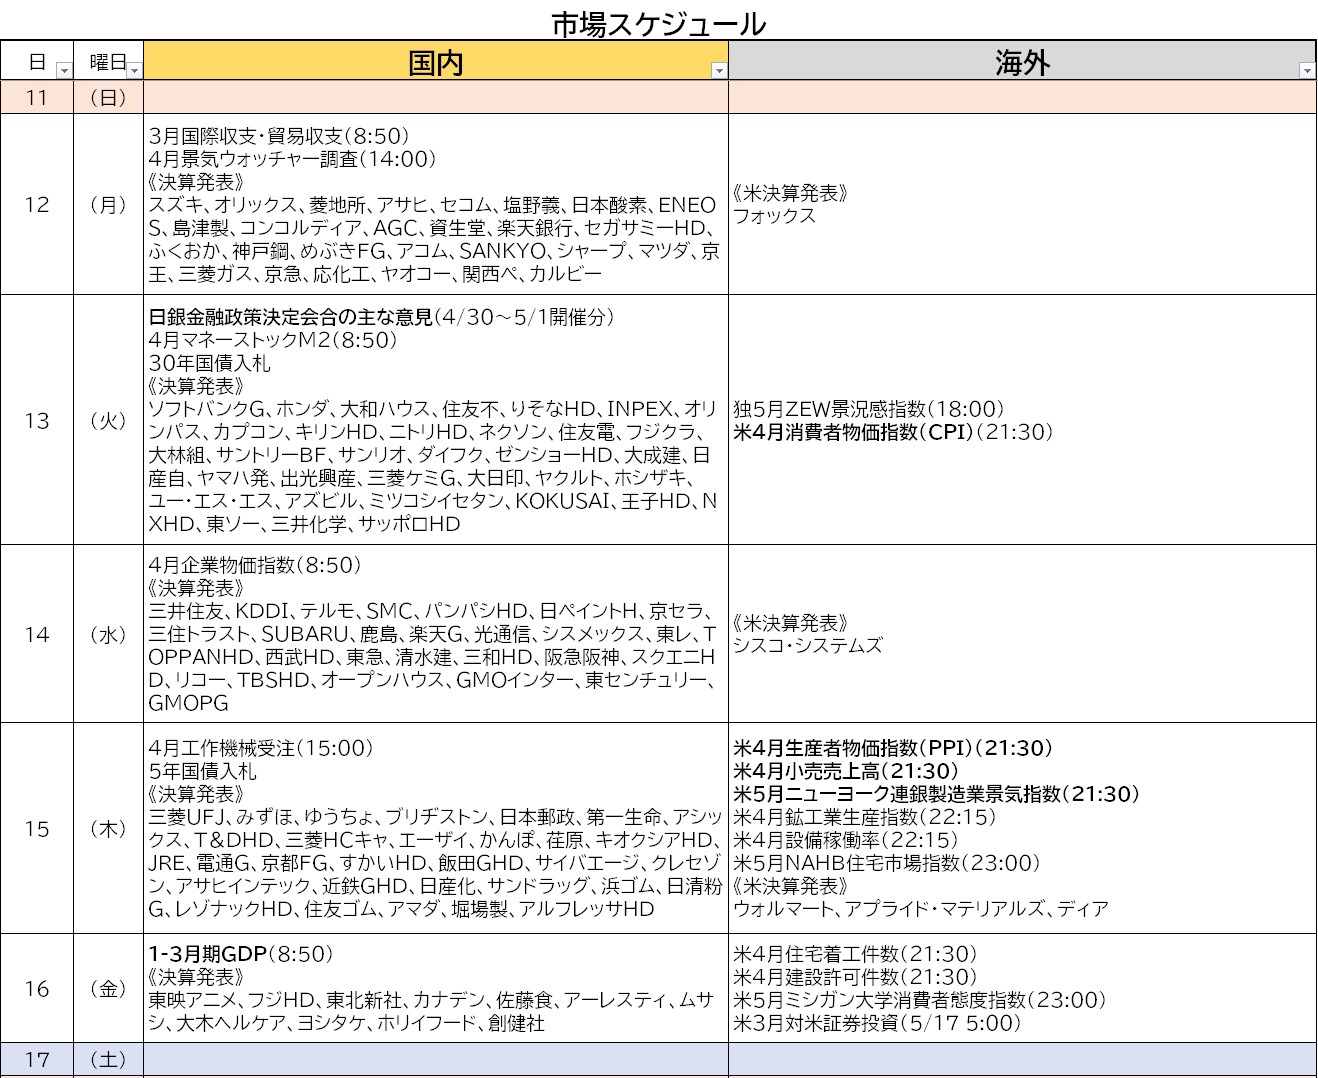This screenshot has width=1318, height=1078.
Task: Select the (水) weekday cell
Action: click(108, 634)
